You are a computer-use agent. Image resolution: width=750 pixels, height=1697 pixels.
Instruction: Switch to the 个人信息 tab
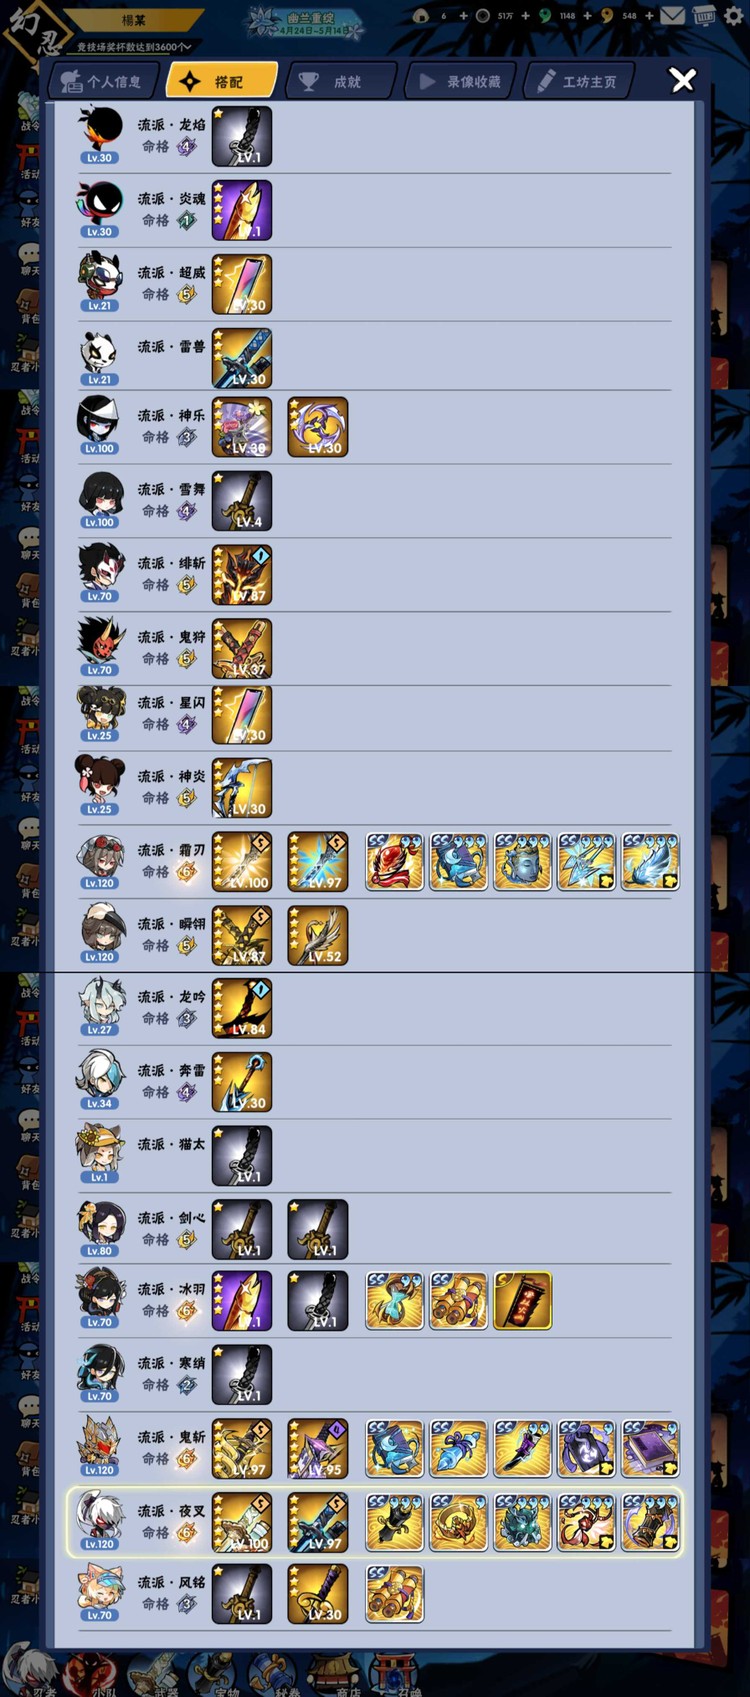coord(101,81)
